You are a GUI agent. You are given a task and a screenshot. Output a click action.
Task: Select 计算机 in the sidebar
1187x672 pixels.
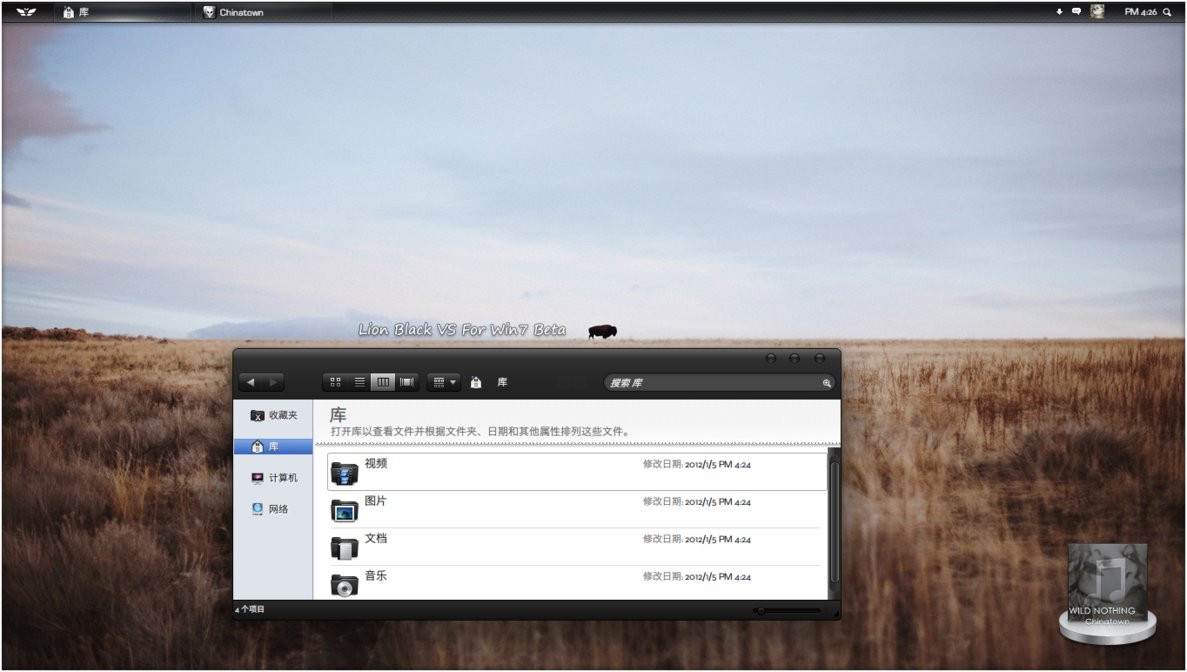[274, 478]
